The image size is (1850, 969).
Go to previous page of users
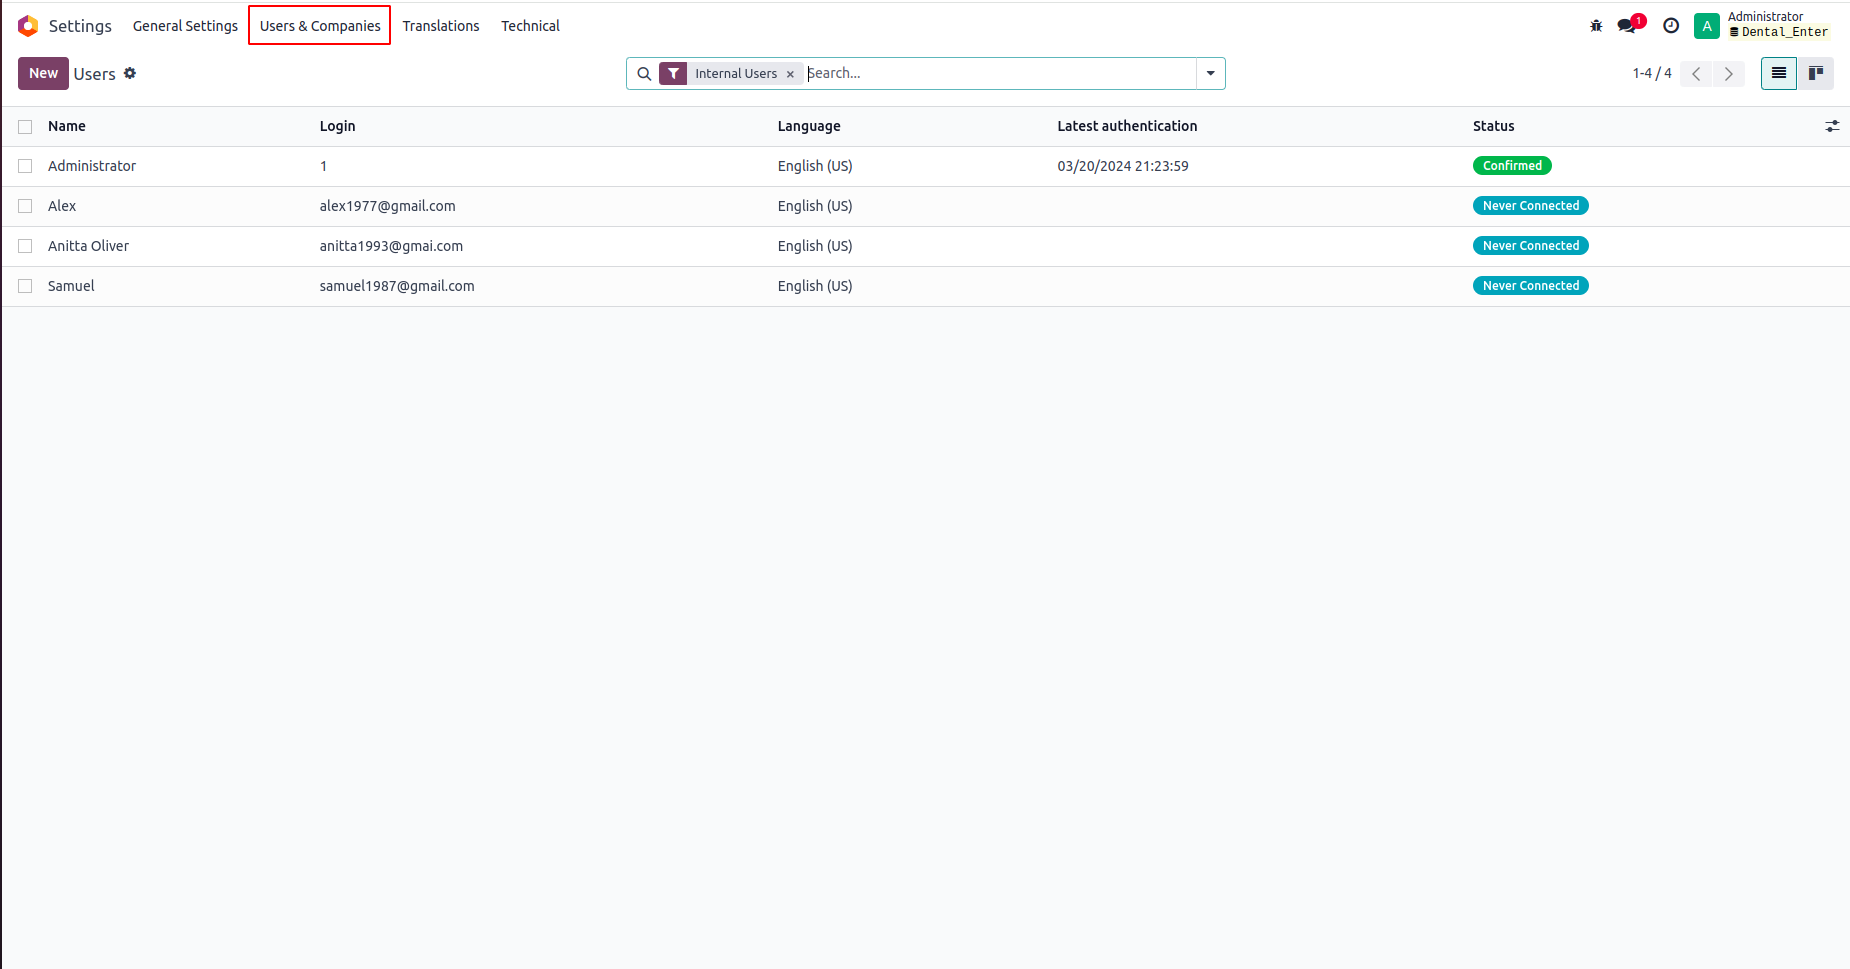tap(1696, 74)
